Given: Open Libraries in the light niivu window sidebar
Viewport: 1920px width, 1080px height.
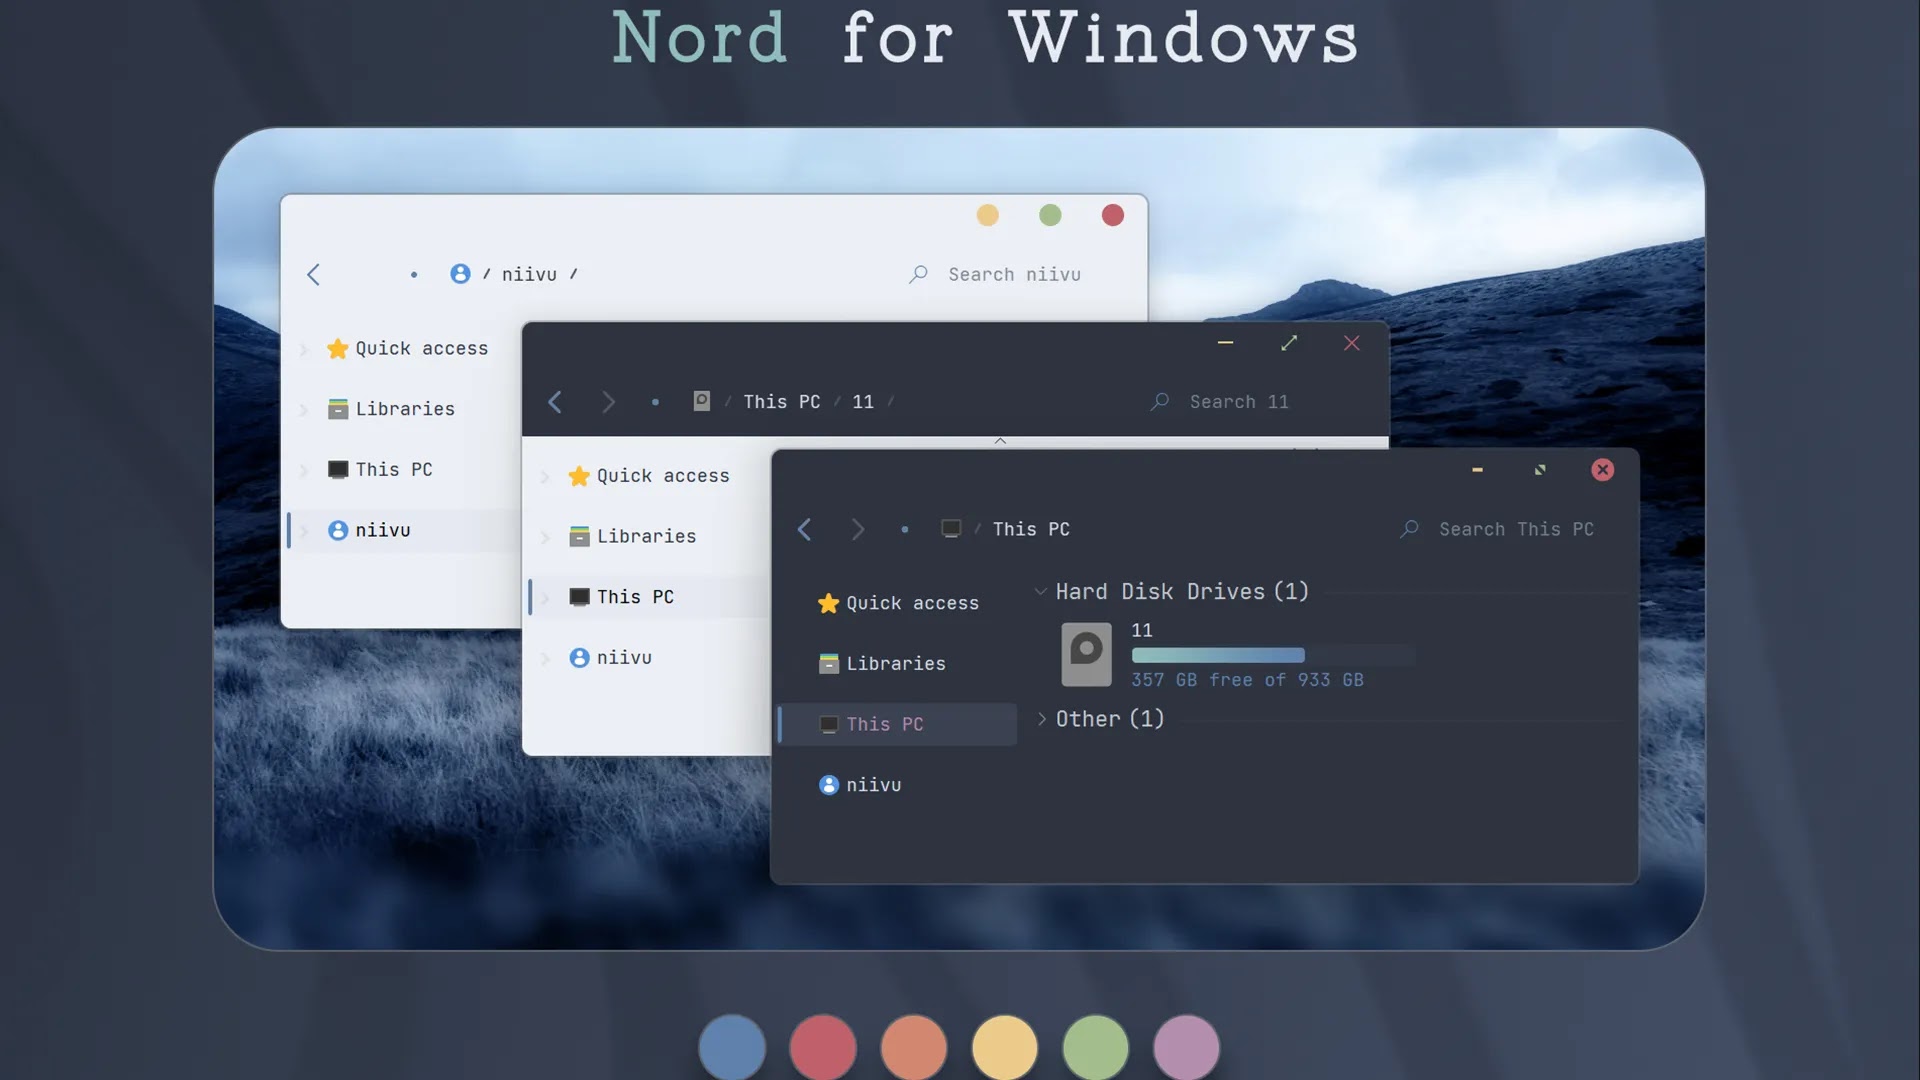Looking at the screenshot, I should pyautogui.click(x=391, y=409).
